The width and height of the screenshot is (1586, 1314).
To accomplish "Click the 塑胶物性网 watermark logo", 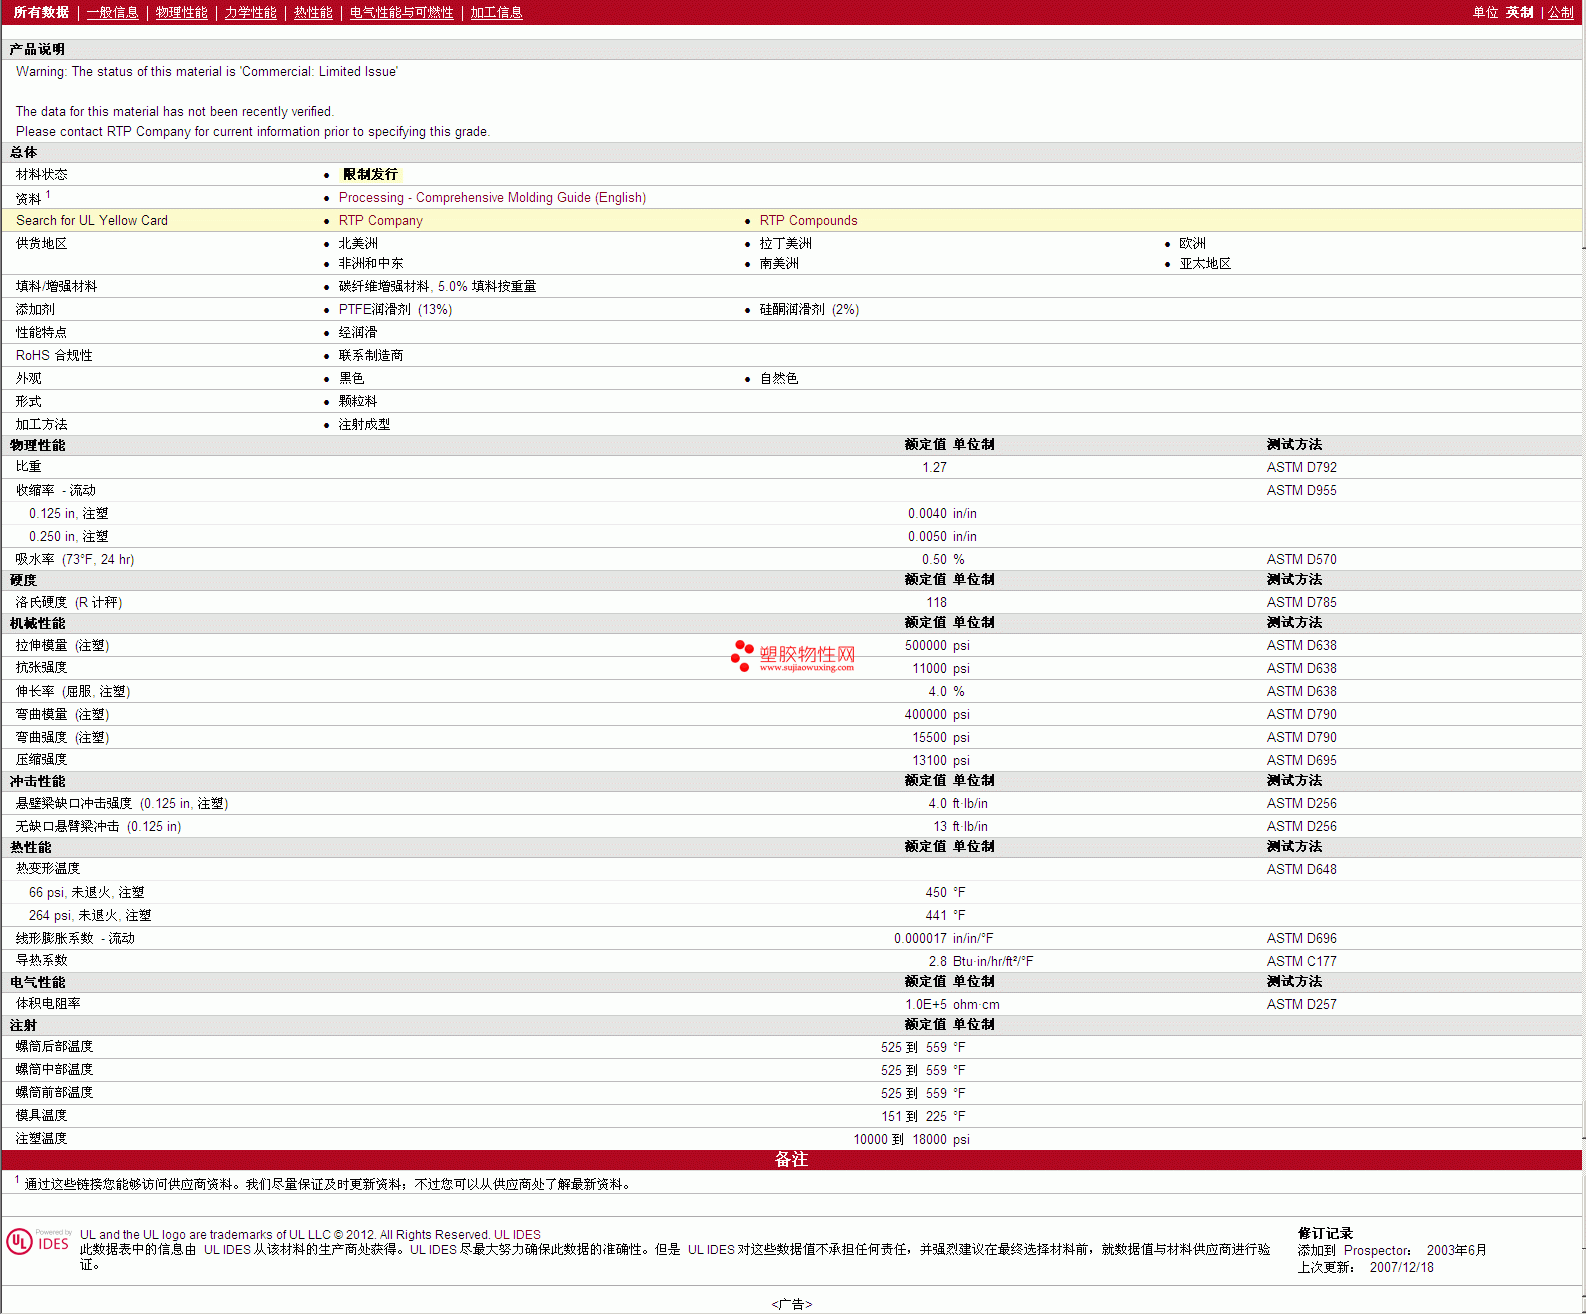I will [793, 656].
